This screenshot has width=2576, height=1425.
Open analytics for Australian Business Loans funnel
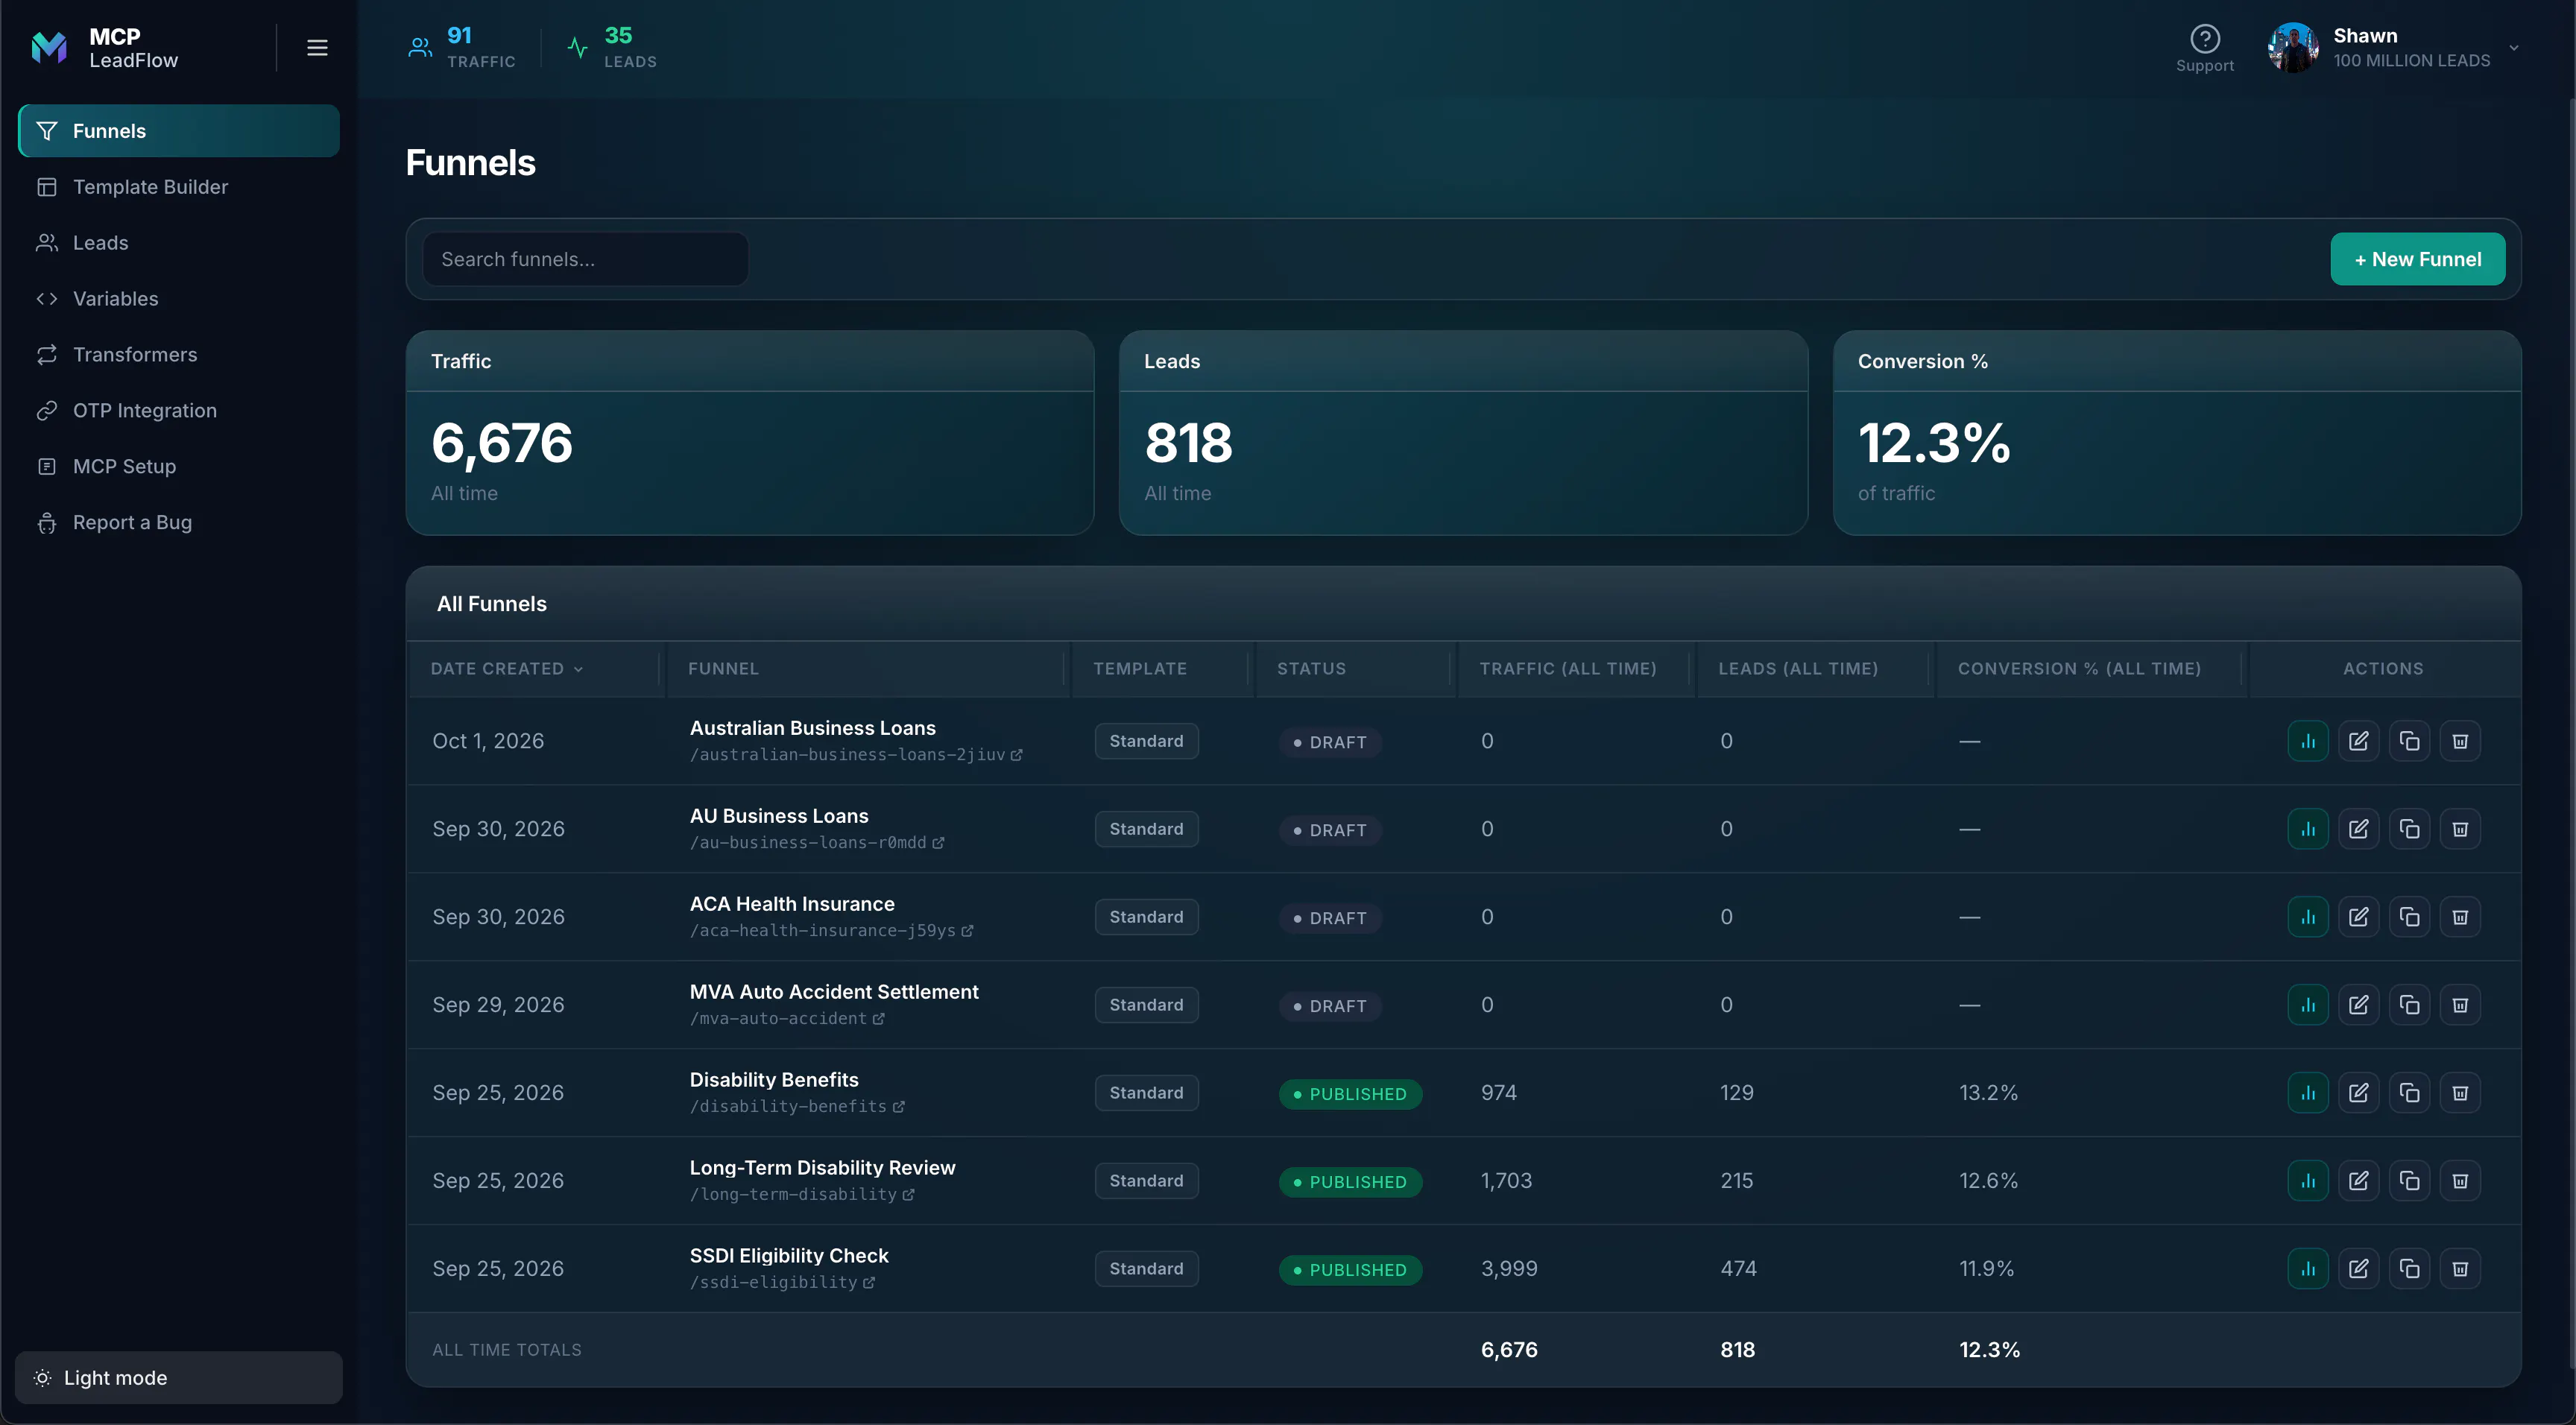tap(2307, 741)
